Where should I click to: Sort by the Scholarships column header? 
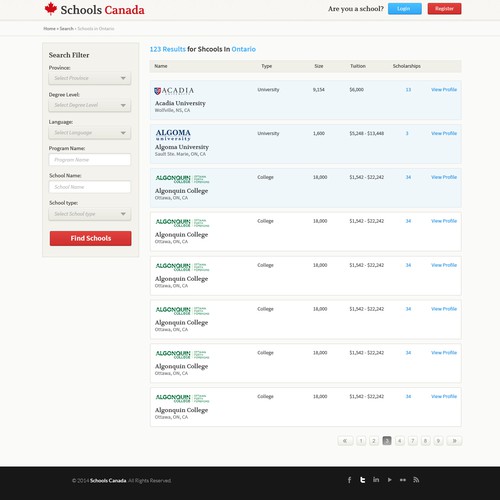click(407, 66)
